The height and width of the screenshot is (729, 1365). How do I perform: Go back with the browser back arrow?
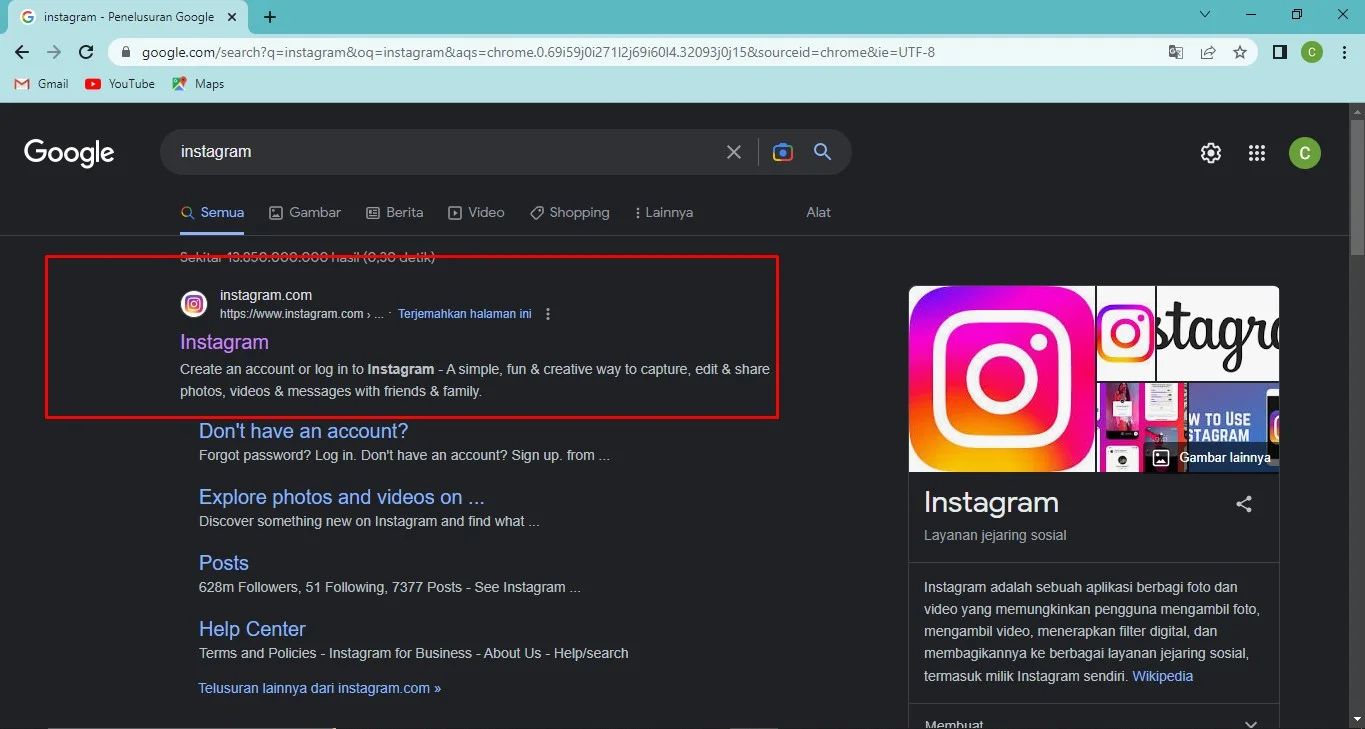point(22,52)
